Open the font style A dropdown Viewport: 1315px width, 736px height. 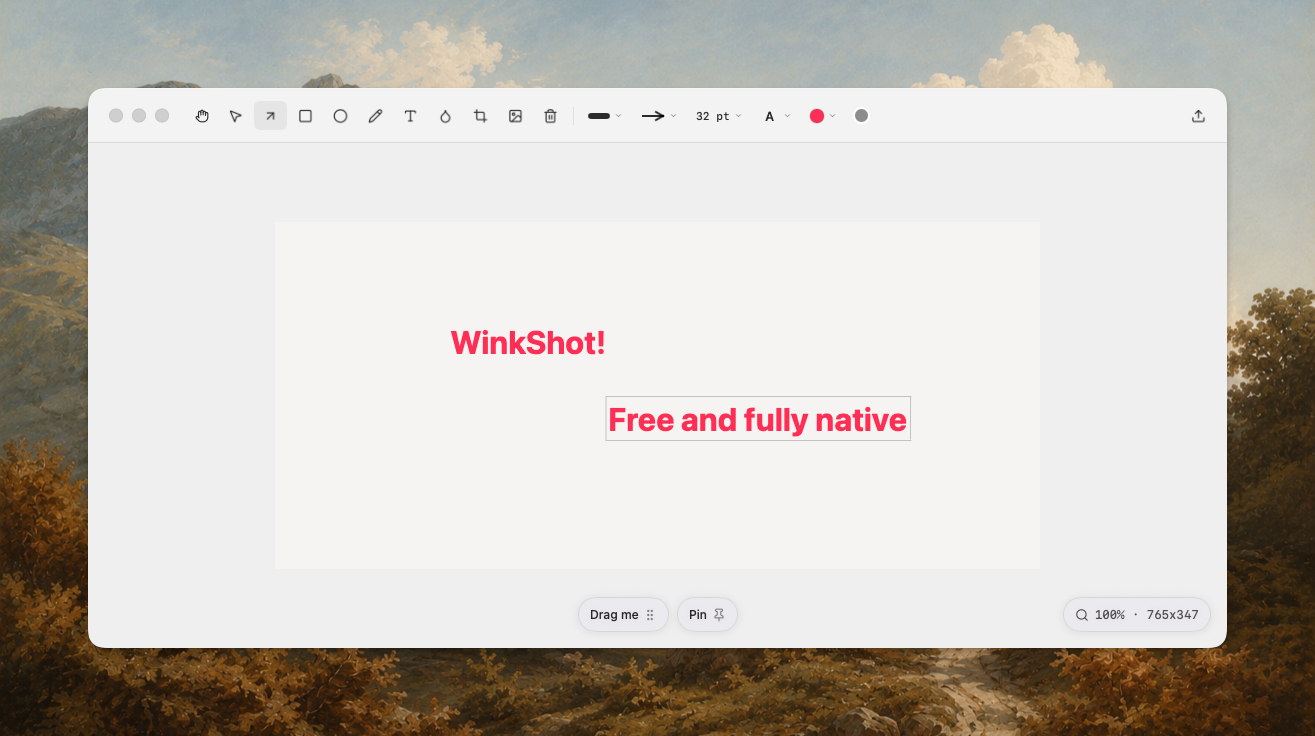(777, 116)
